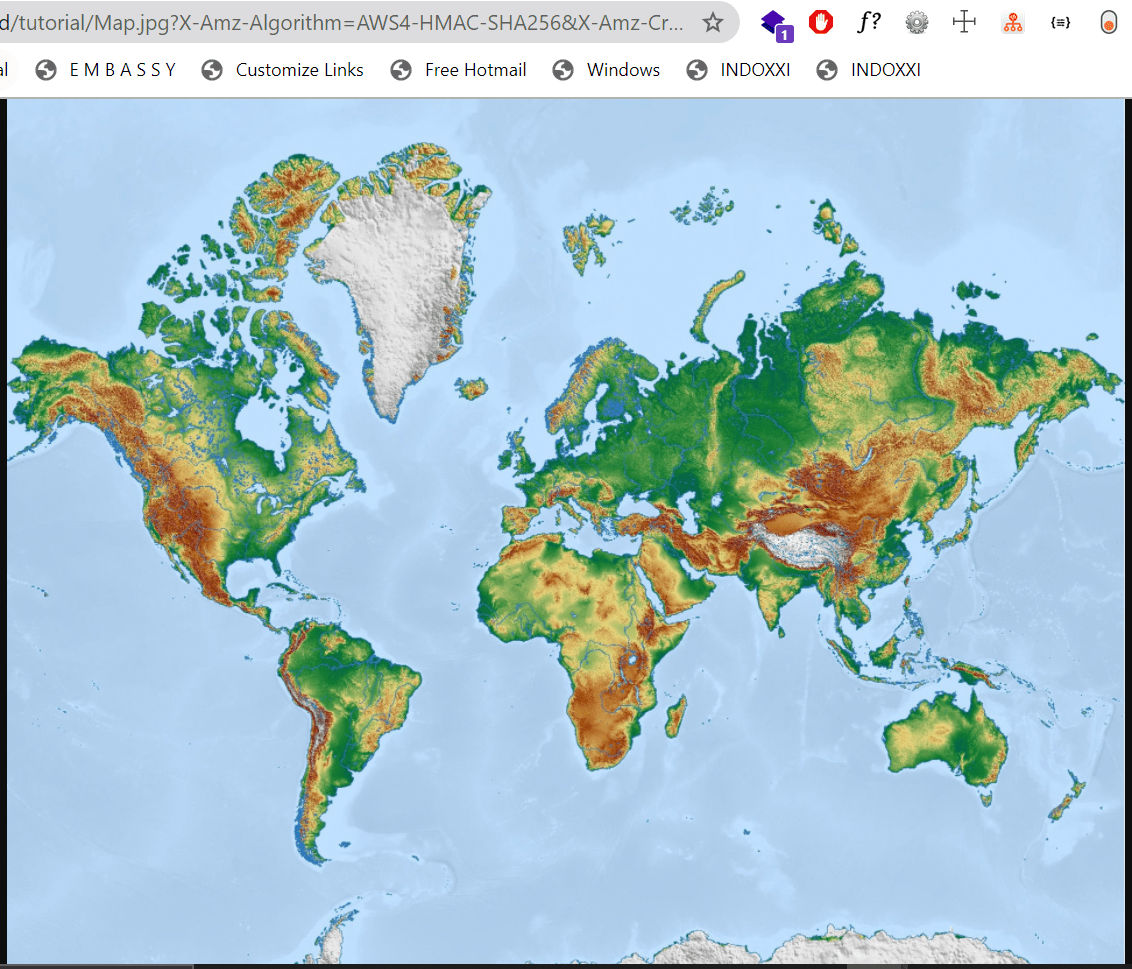Bookmark this page with the star icon
Viewport: 1132px width, 969px height.
[x=712, y=22]
